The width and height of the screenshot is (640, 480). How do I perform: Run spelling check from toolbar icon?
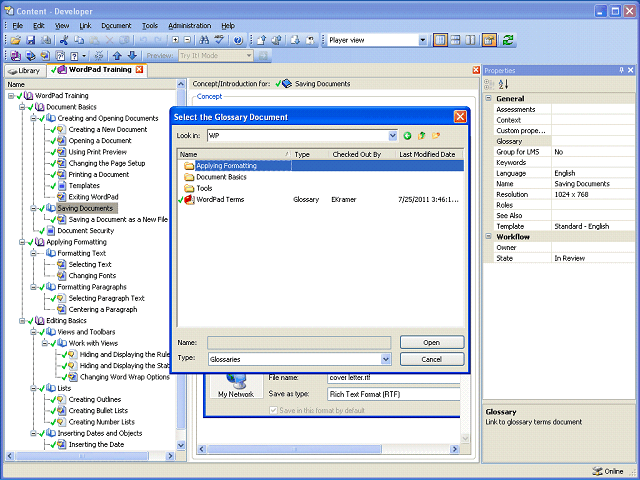[x=219, y=40]
